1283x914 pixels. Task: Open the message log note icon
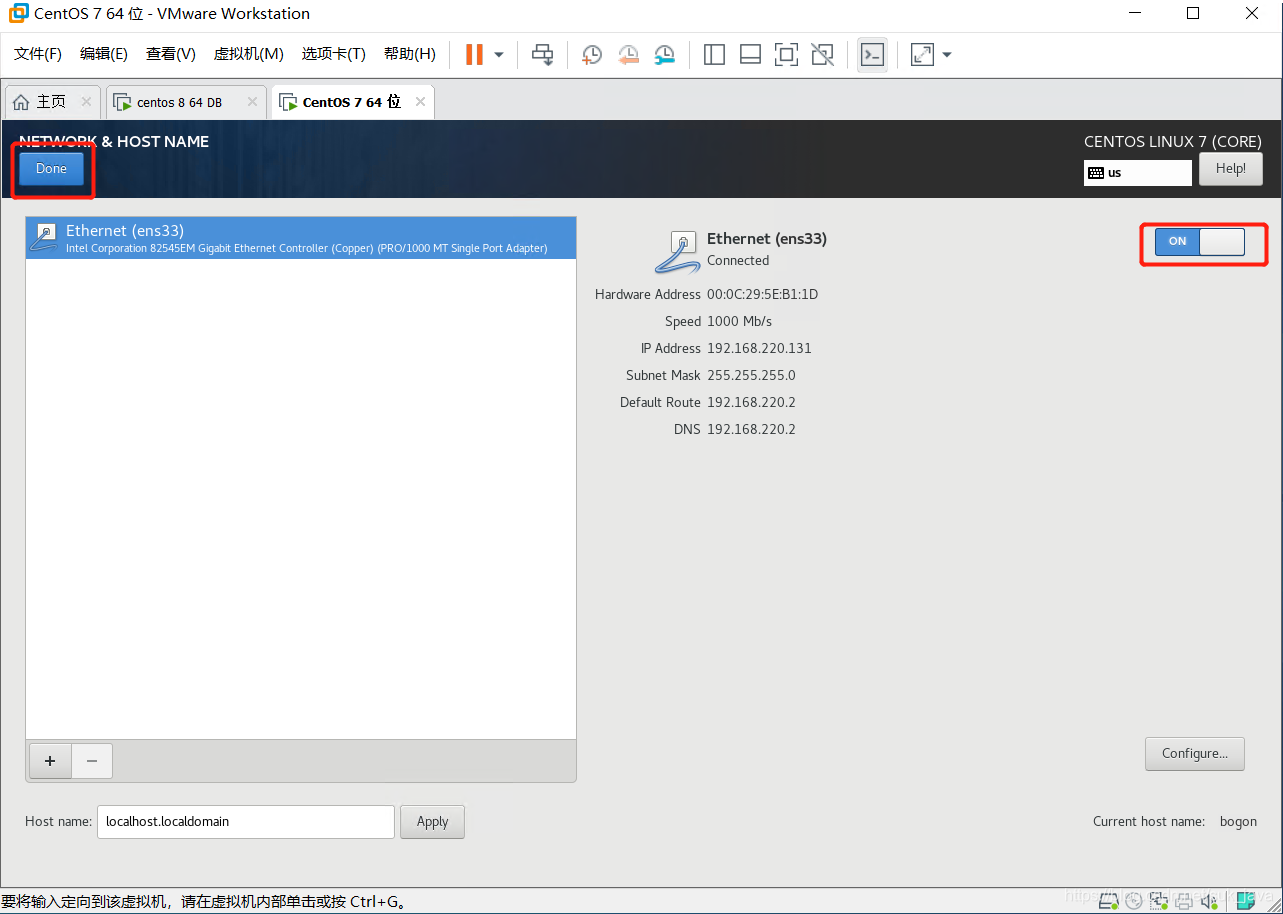tap(1245, 901)
